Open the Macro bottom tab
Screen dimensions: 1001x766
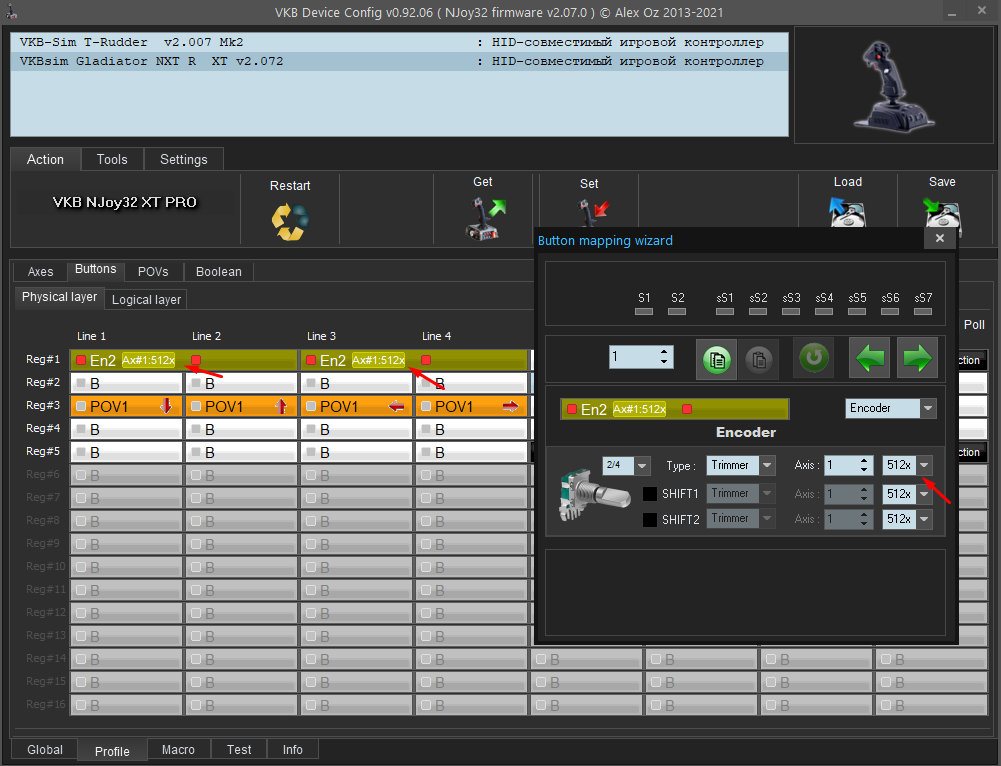pyautogui.click(x=178, y=749)
